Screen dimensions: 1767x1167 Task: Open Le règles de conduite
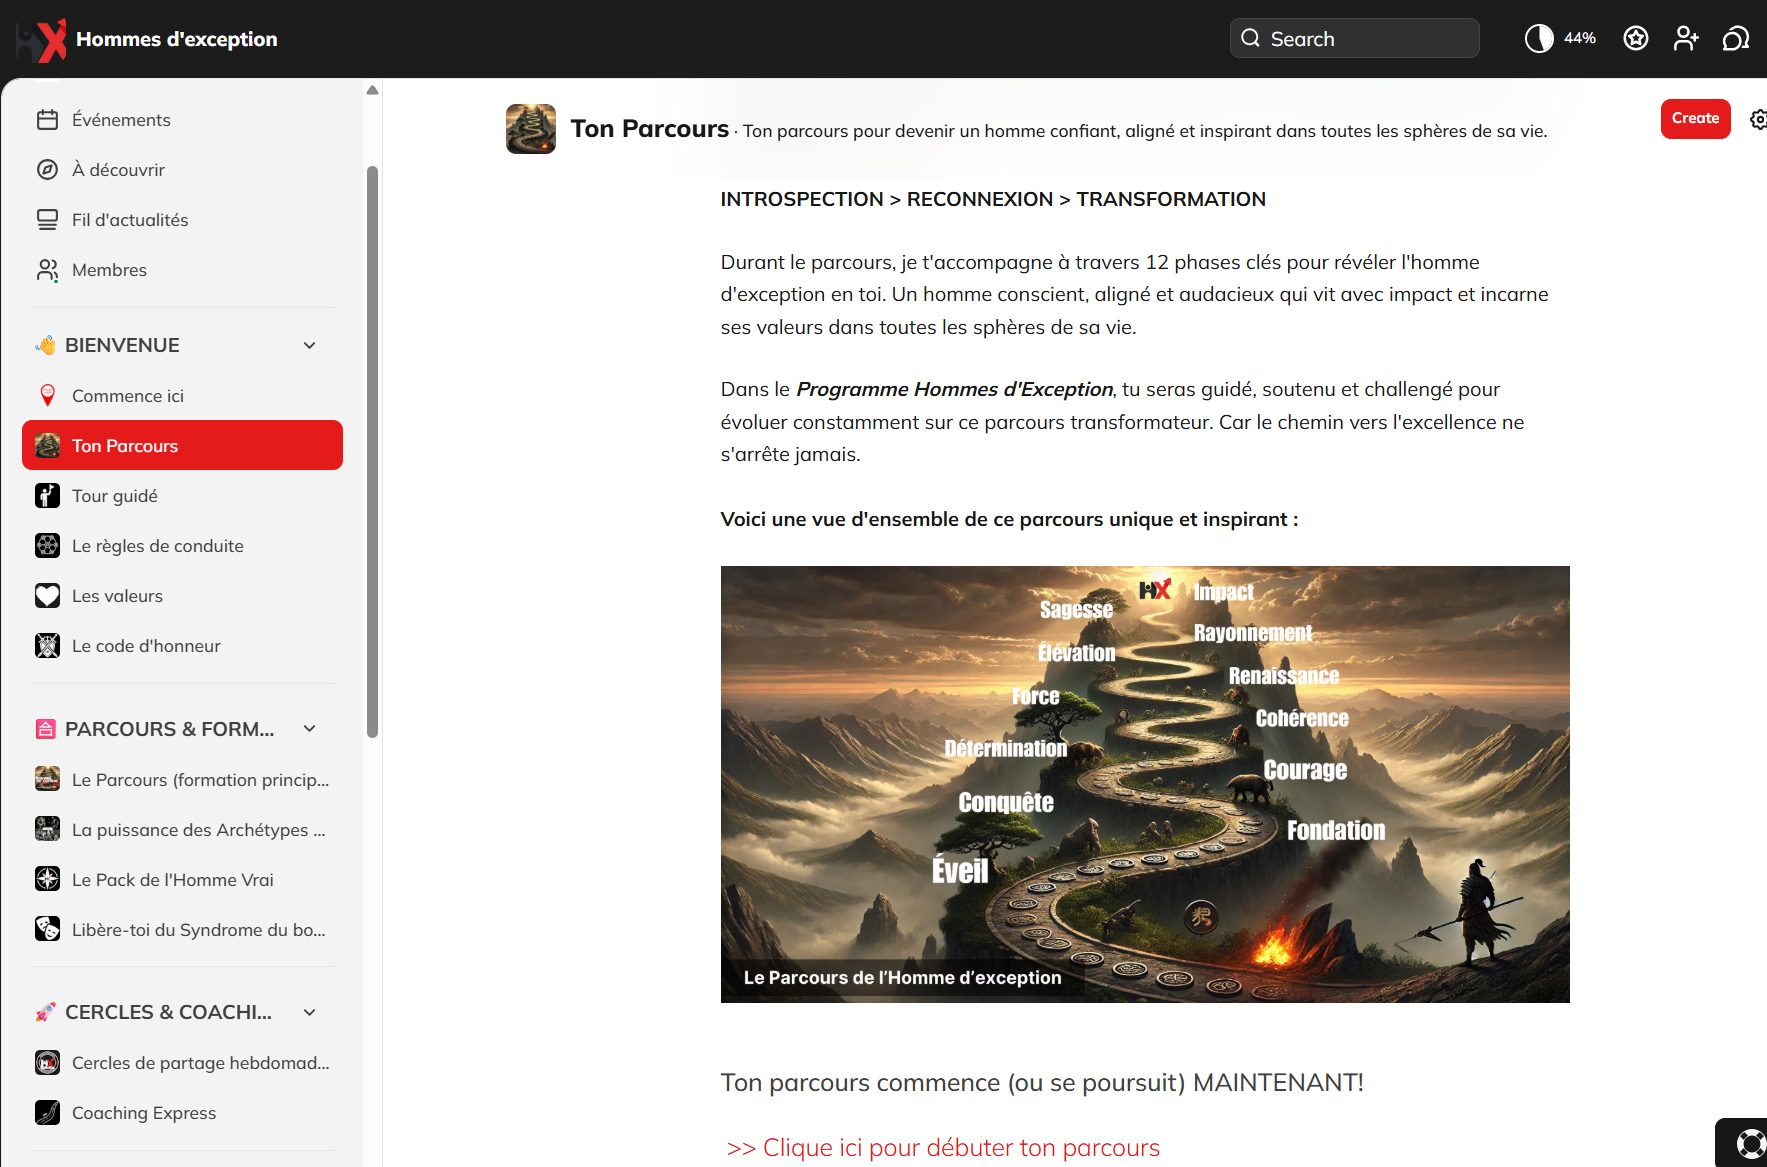182,546
